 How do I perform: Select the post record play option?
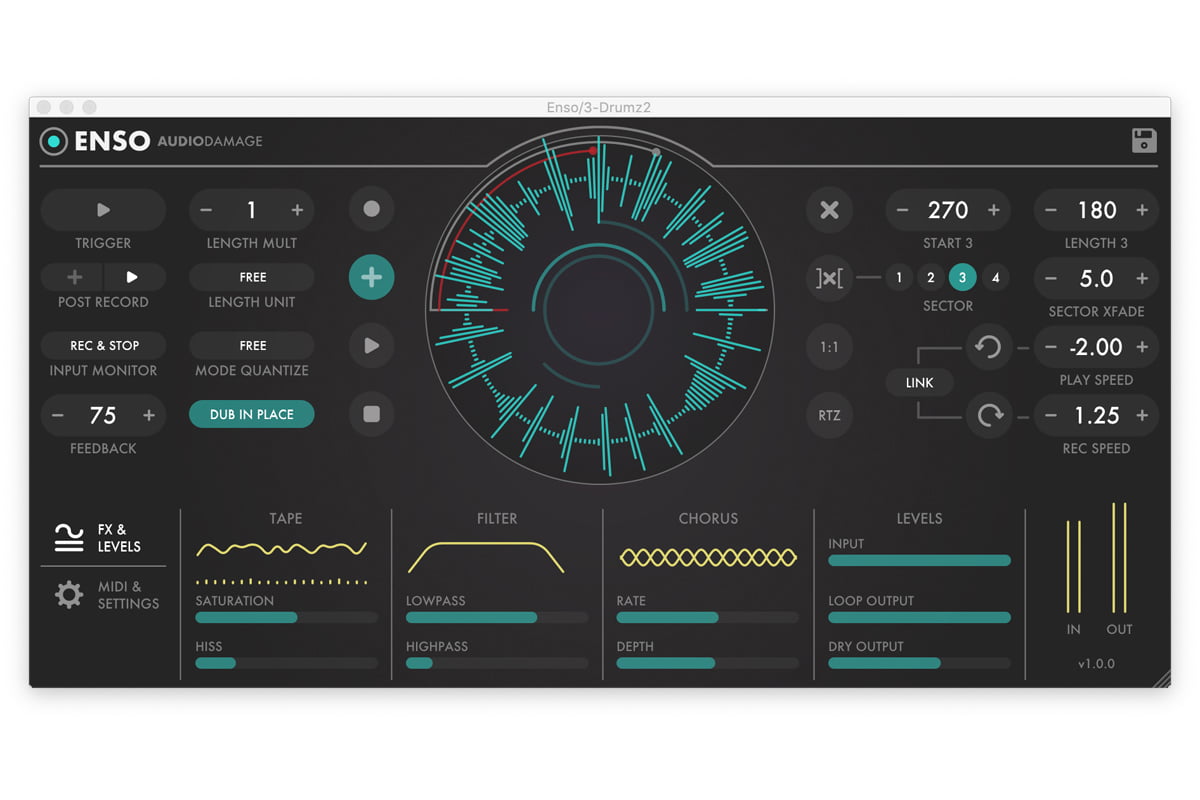point(133,277)
